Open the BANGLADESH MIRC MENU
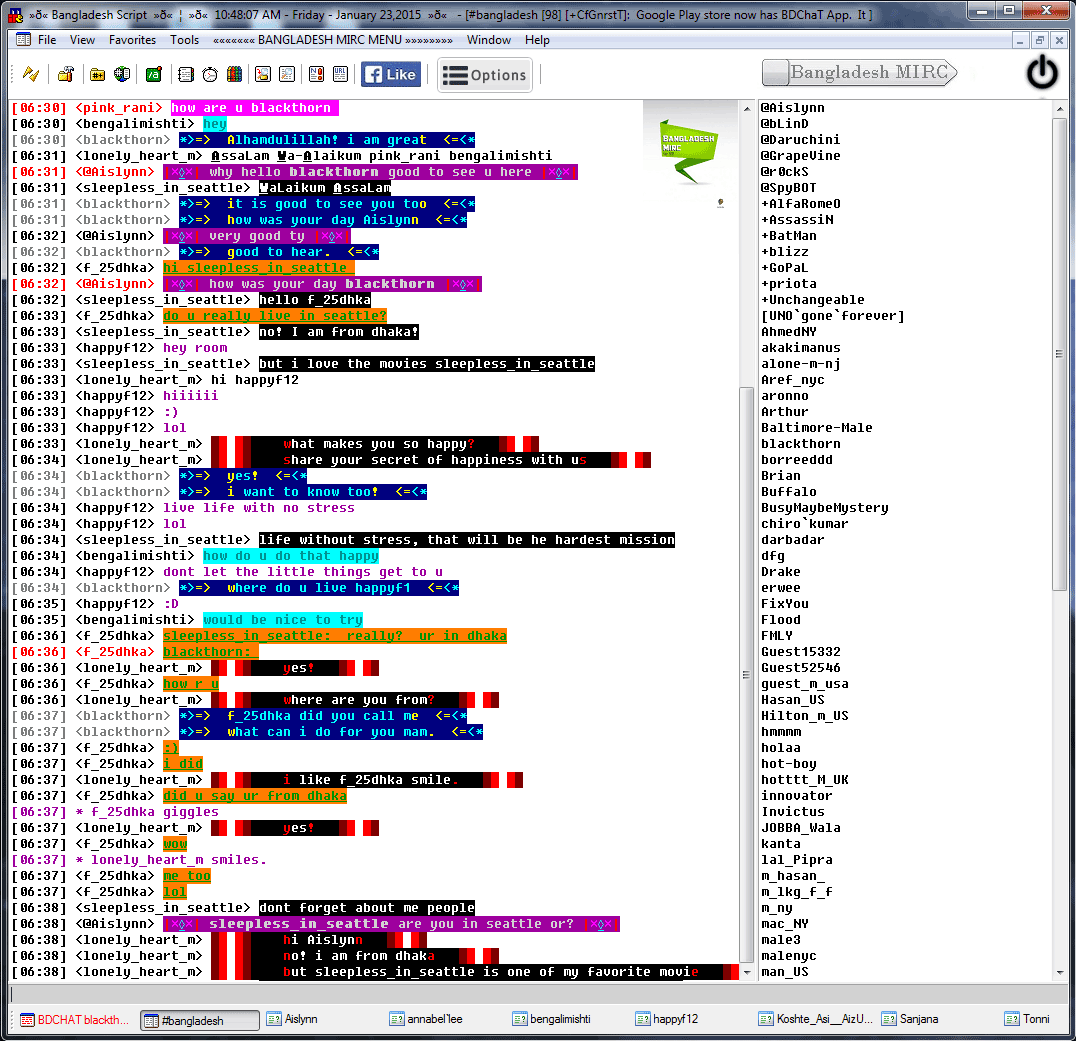Image resolution: width=1076 pixels, height=1041 pixels. tap(333, 40)
